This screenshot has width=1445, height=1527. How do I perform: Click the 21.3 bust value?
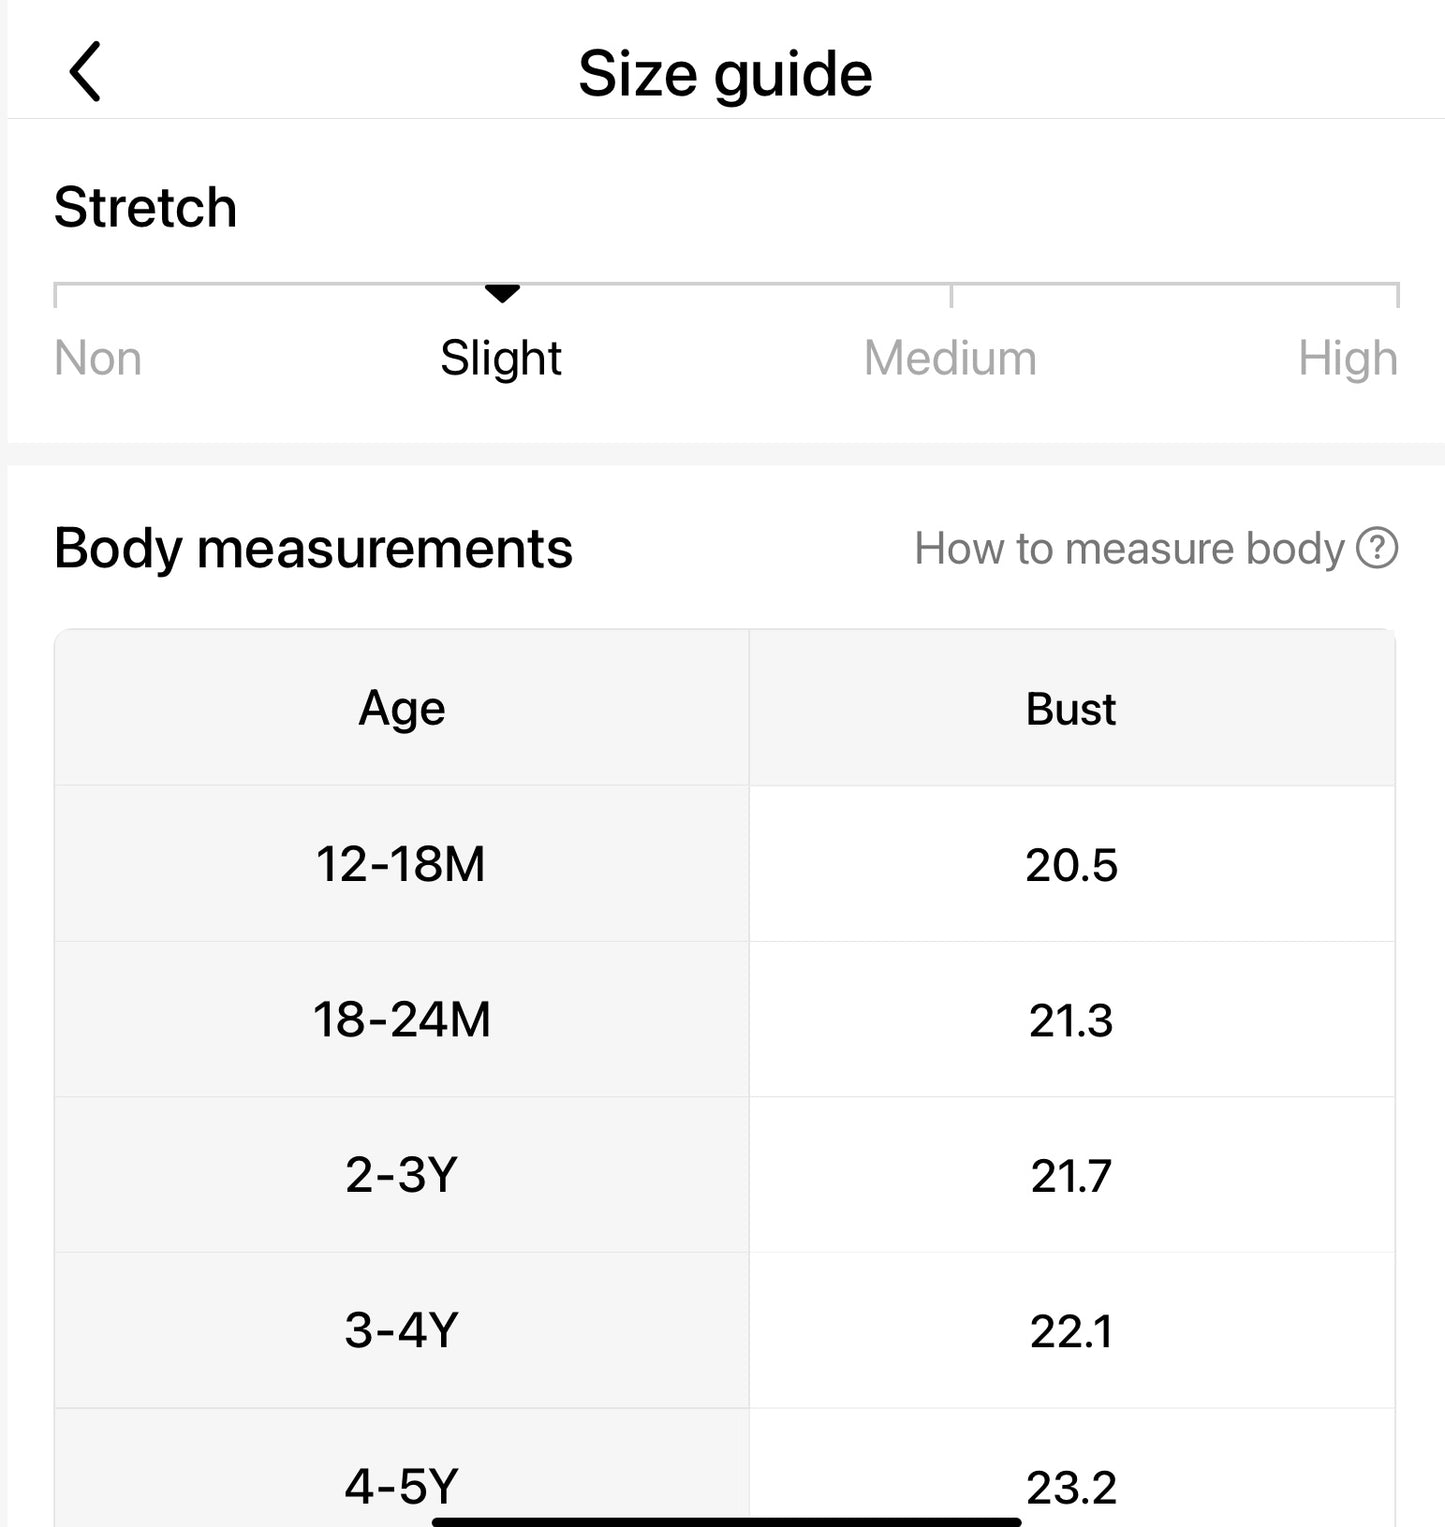click(1071, 1021)
